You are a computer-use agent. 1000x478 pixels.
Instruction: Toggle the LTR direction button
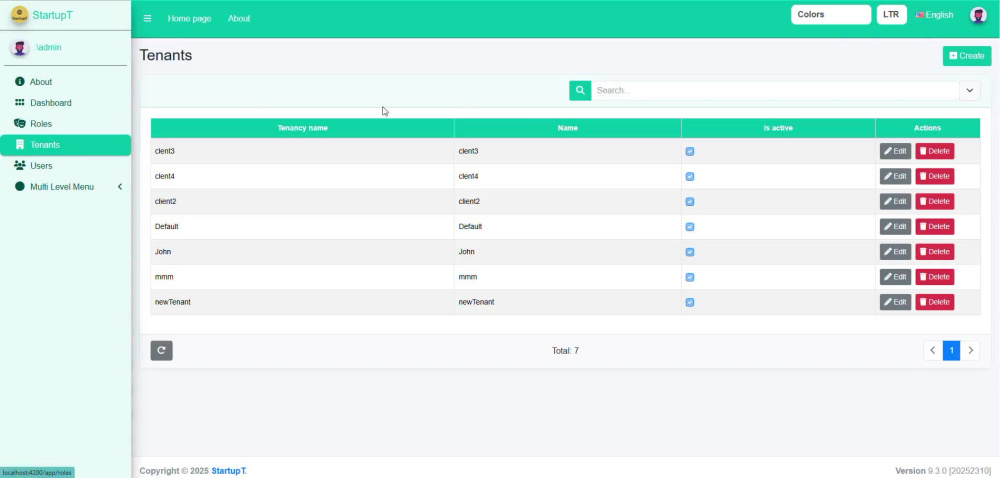(x=892, y=15)
